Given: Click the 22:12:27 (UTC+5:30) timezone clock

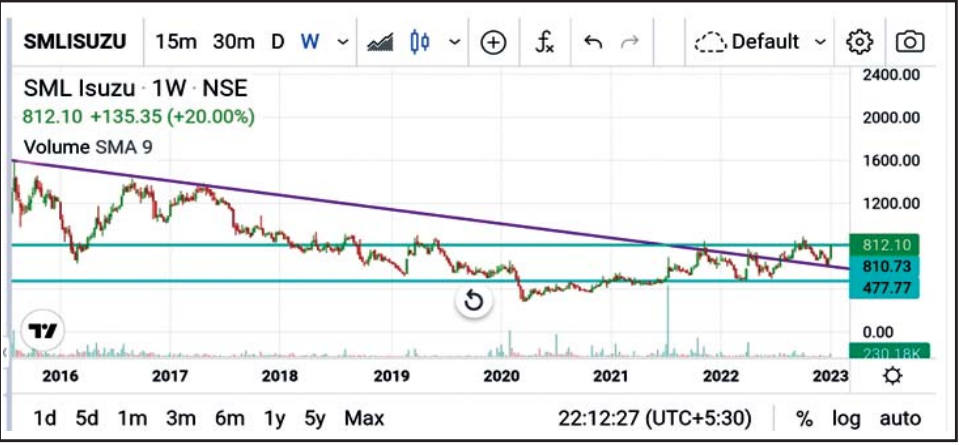Looking at the screenshot, I should (x=654, y=419).
